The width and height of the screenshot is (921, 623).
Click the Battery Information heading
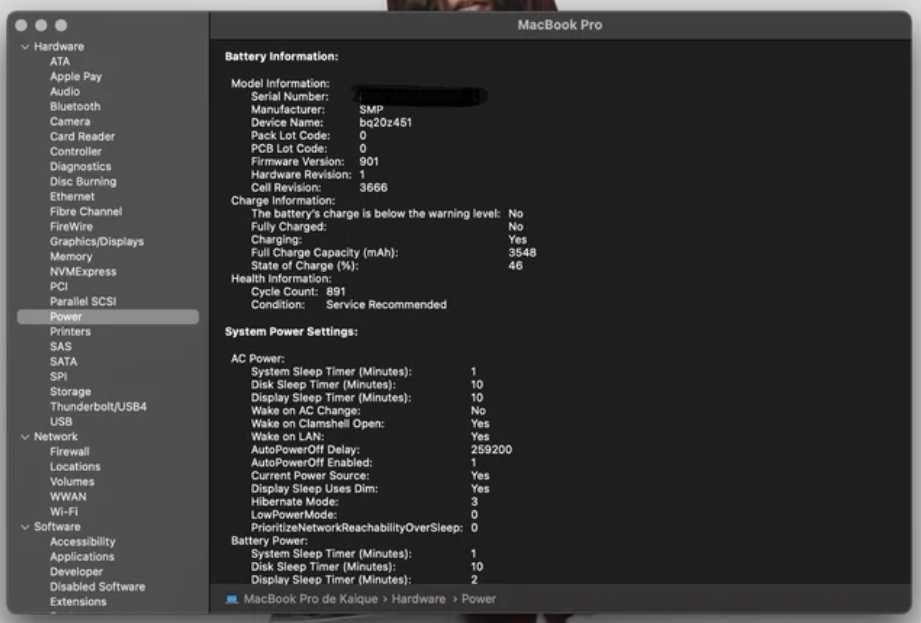(281, 56)
